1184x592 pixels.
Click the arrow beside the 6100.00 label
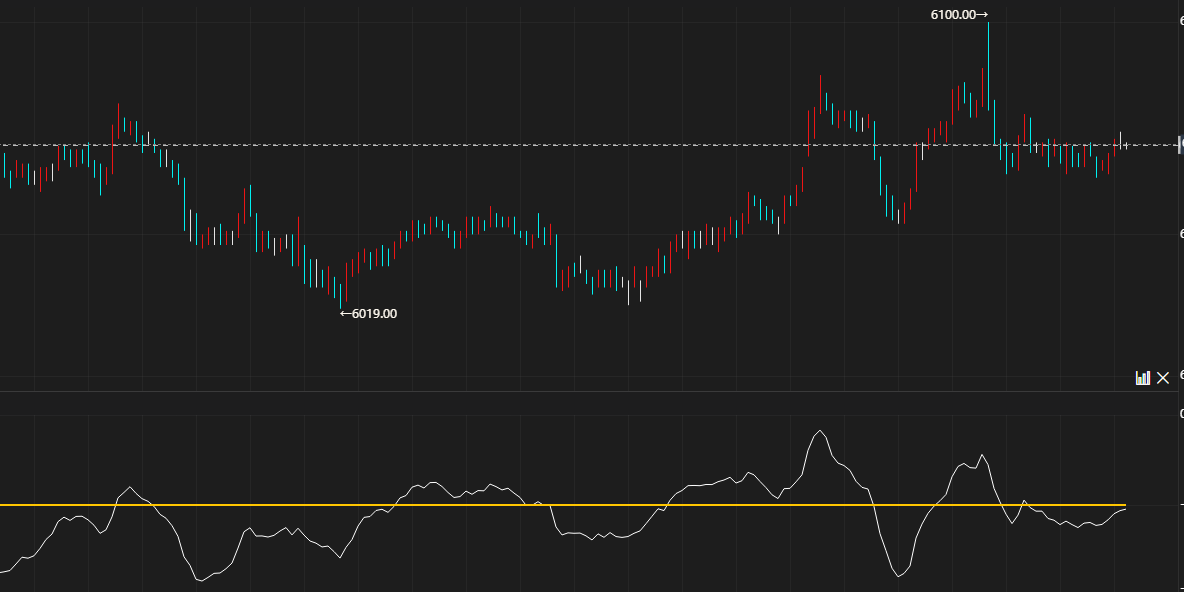[982, 14]
